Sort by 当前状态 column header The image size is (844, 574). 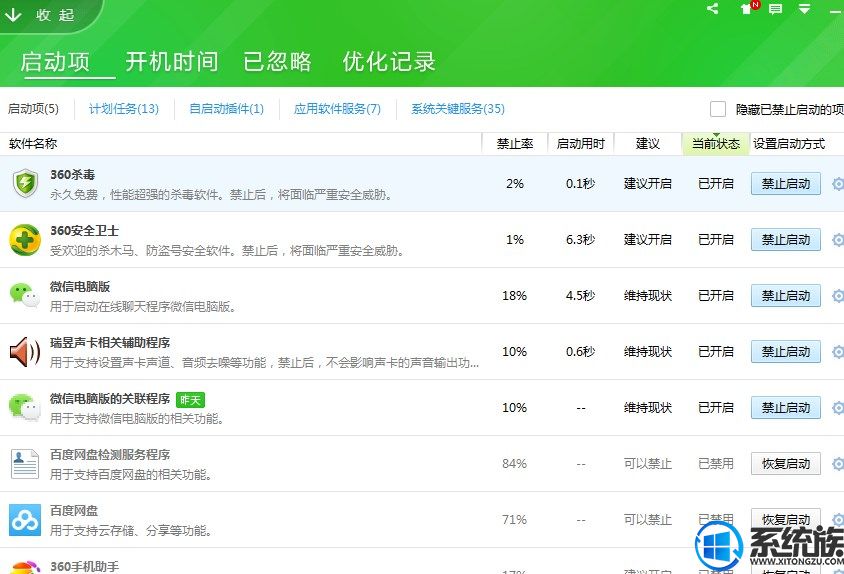coord(716,144)
